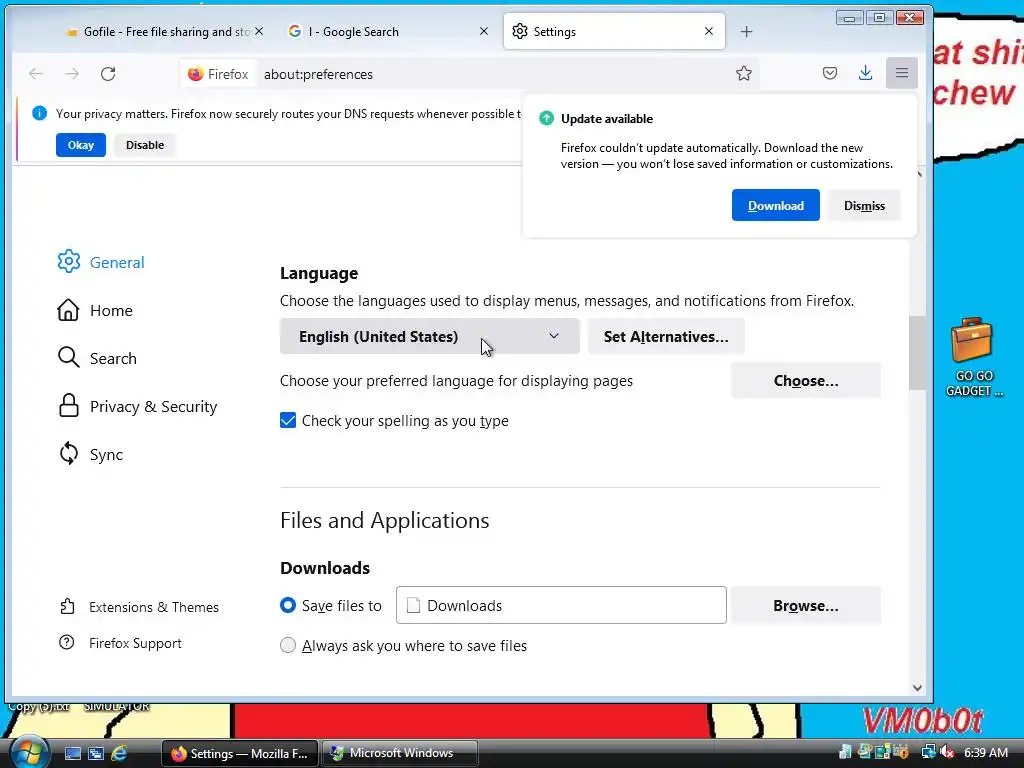The width and height of the screenshot is (1024, 768).
Task: Close the Gofile tab
Action: point(259,31)
